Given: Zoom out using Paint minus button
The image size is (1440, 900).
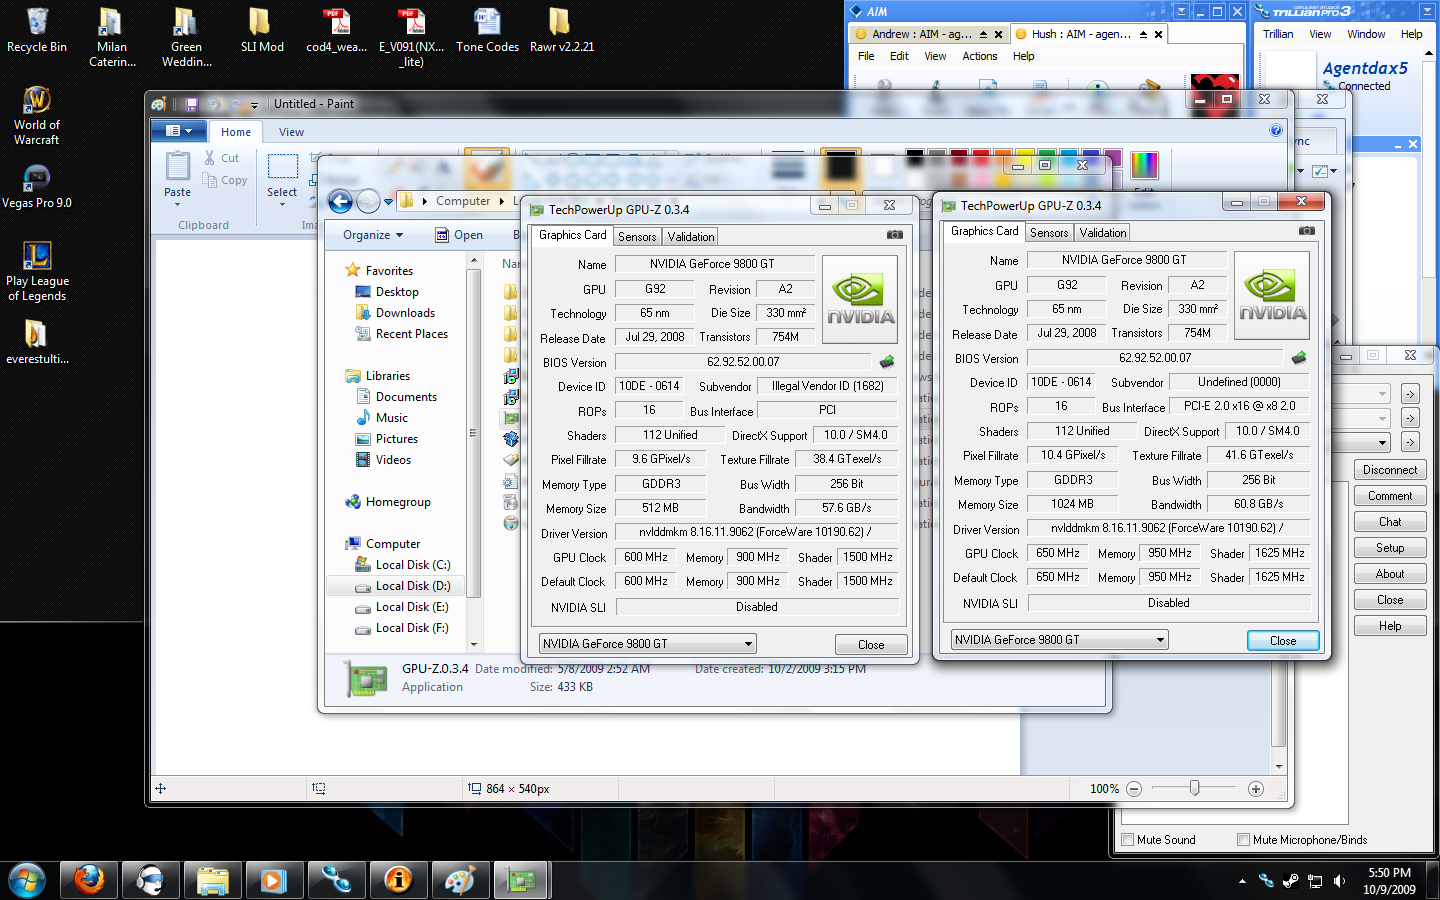Looking at the screenshot, I should click(1134, 789).
